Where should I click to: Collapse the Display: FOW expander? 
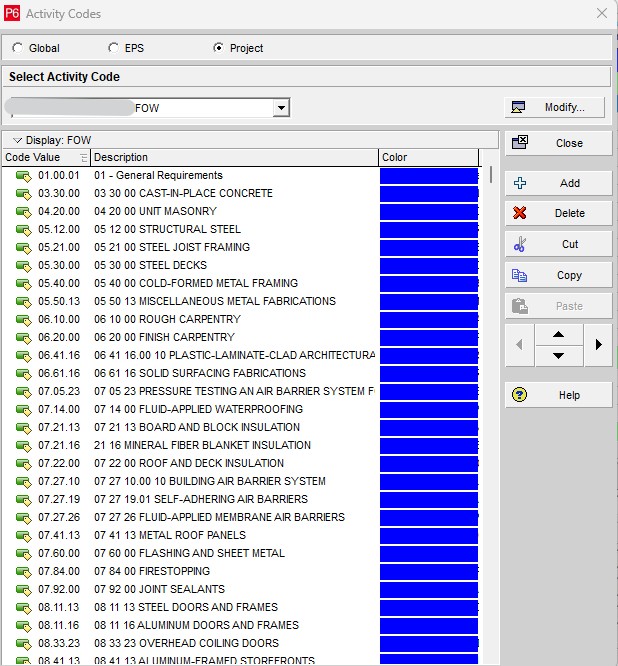click(17, 140)
